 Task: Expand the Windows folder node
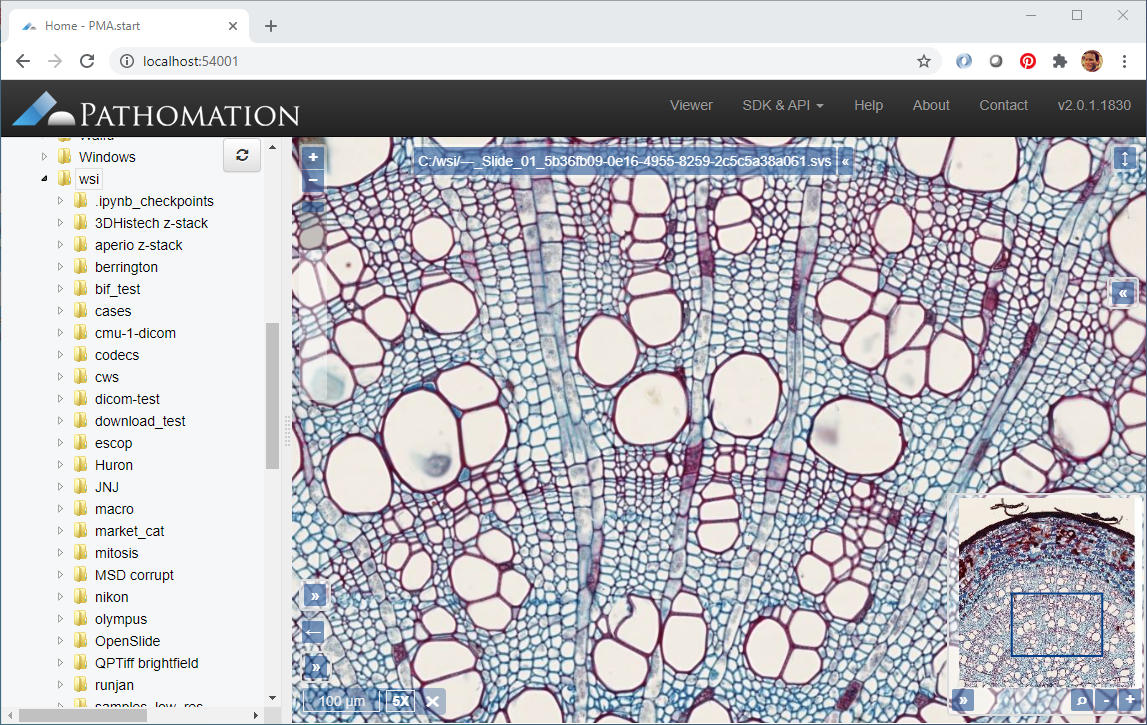44,157
